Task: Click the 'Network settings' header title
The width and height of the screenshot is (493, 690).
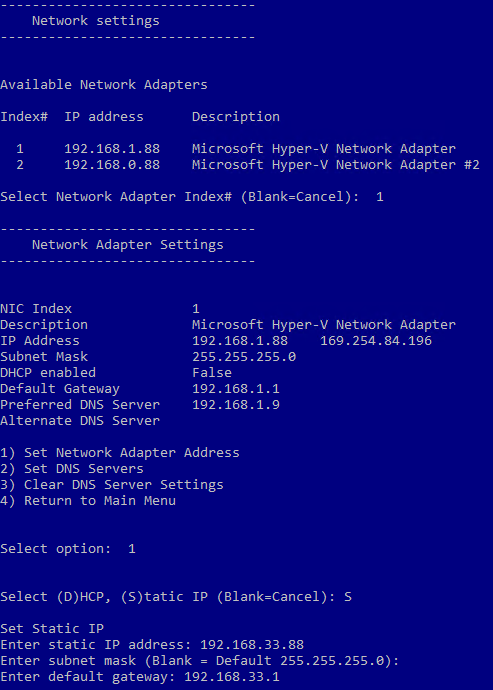Action: tap(96, 21)
